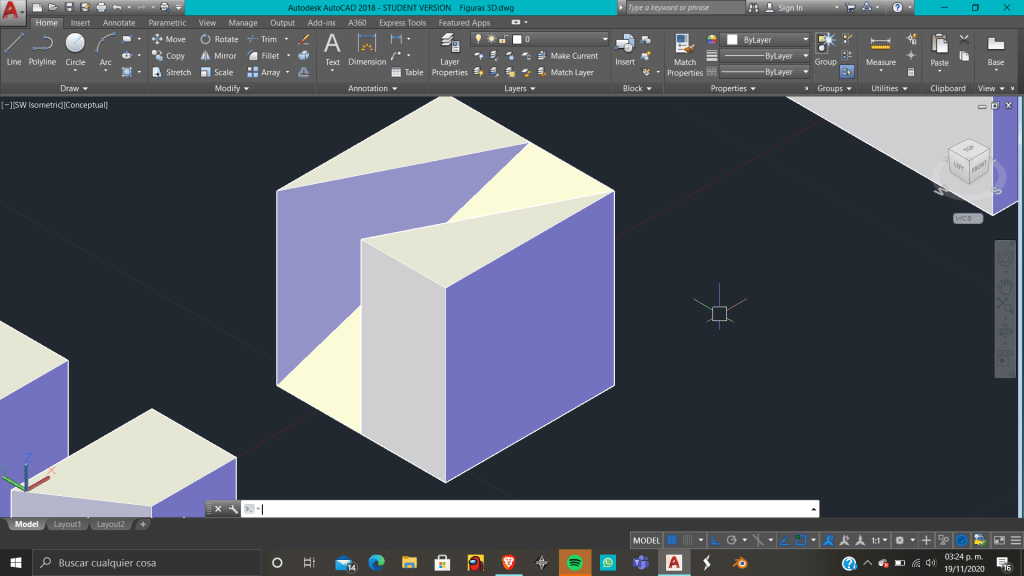Click the Make Current button
This screenshot has height=576, width=1024.
click(573, 56)
